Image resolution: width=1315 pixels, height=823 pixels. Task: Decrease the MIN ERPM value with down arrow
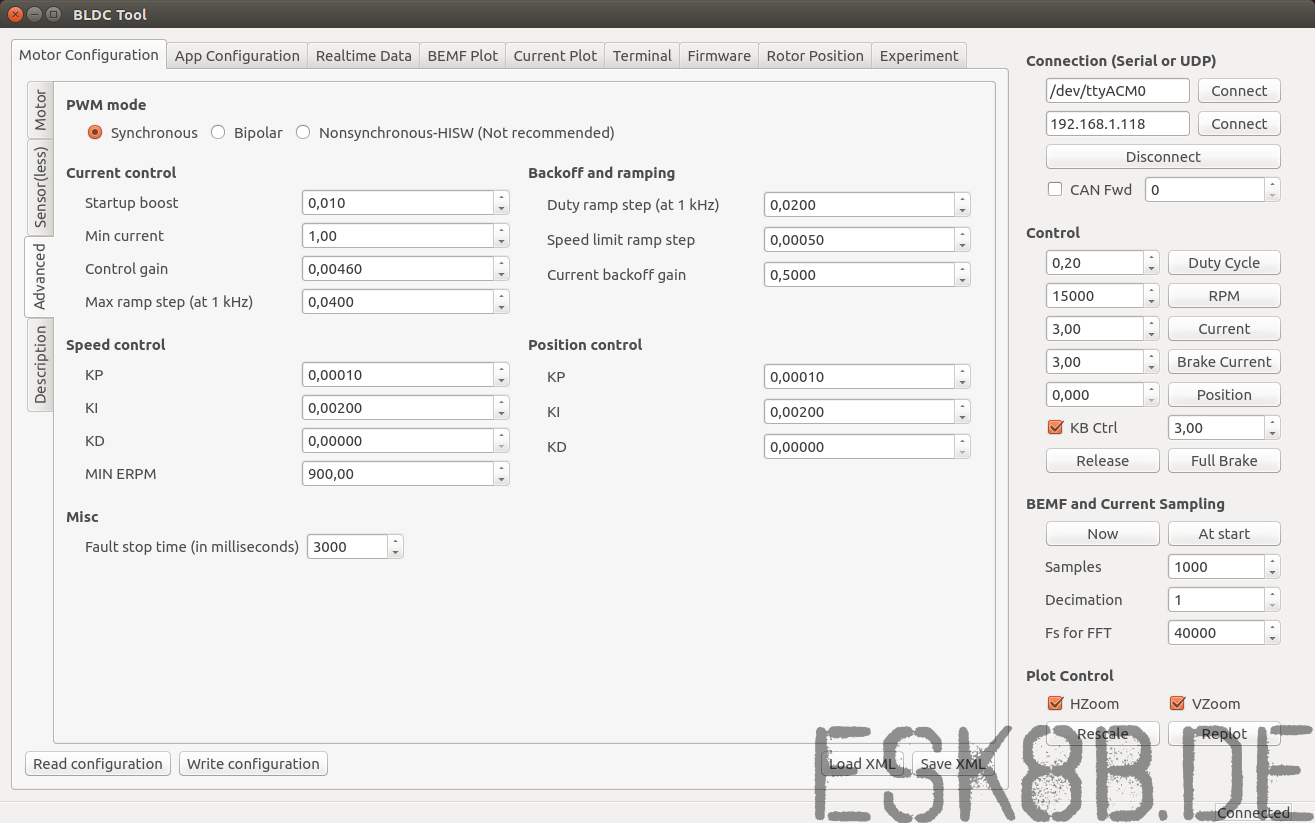coord(501,480)
